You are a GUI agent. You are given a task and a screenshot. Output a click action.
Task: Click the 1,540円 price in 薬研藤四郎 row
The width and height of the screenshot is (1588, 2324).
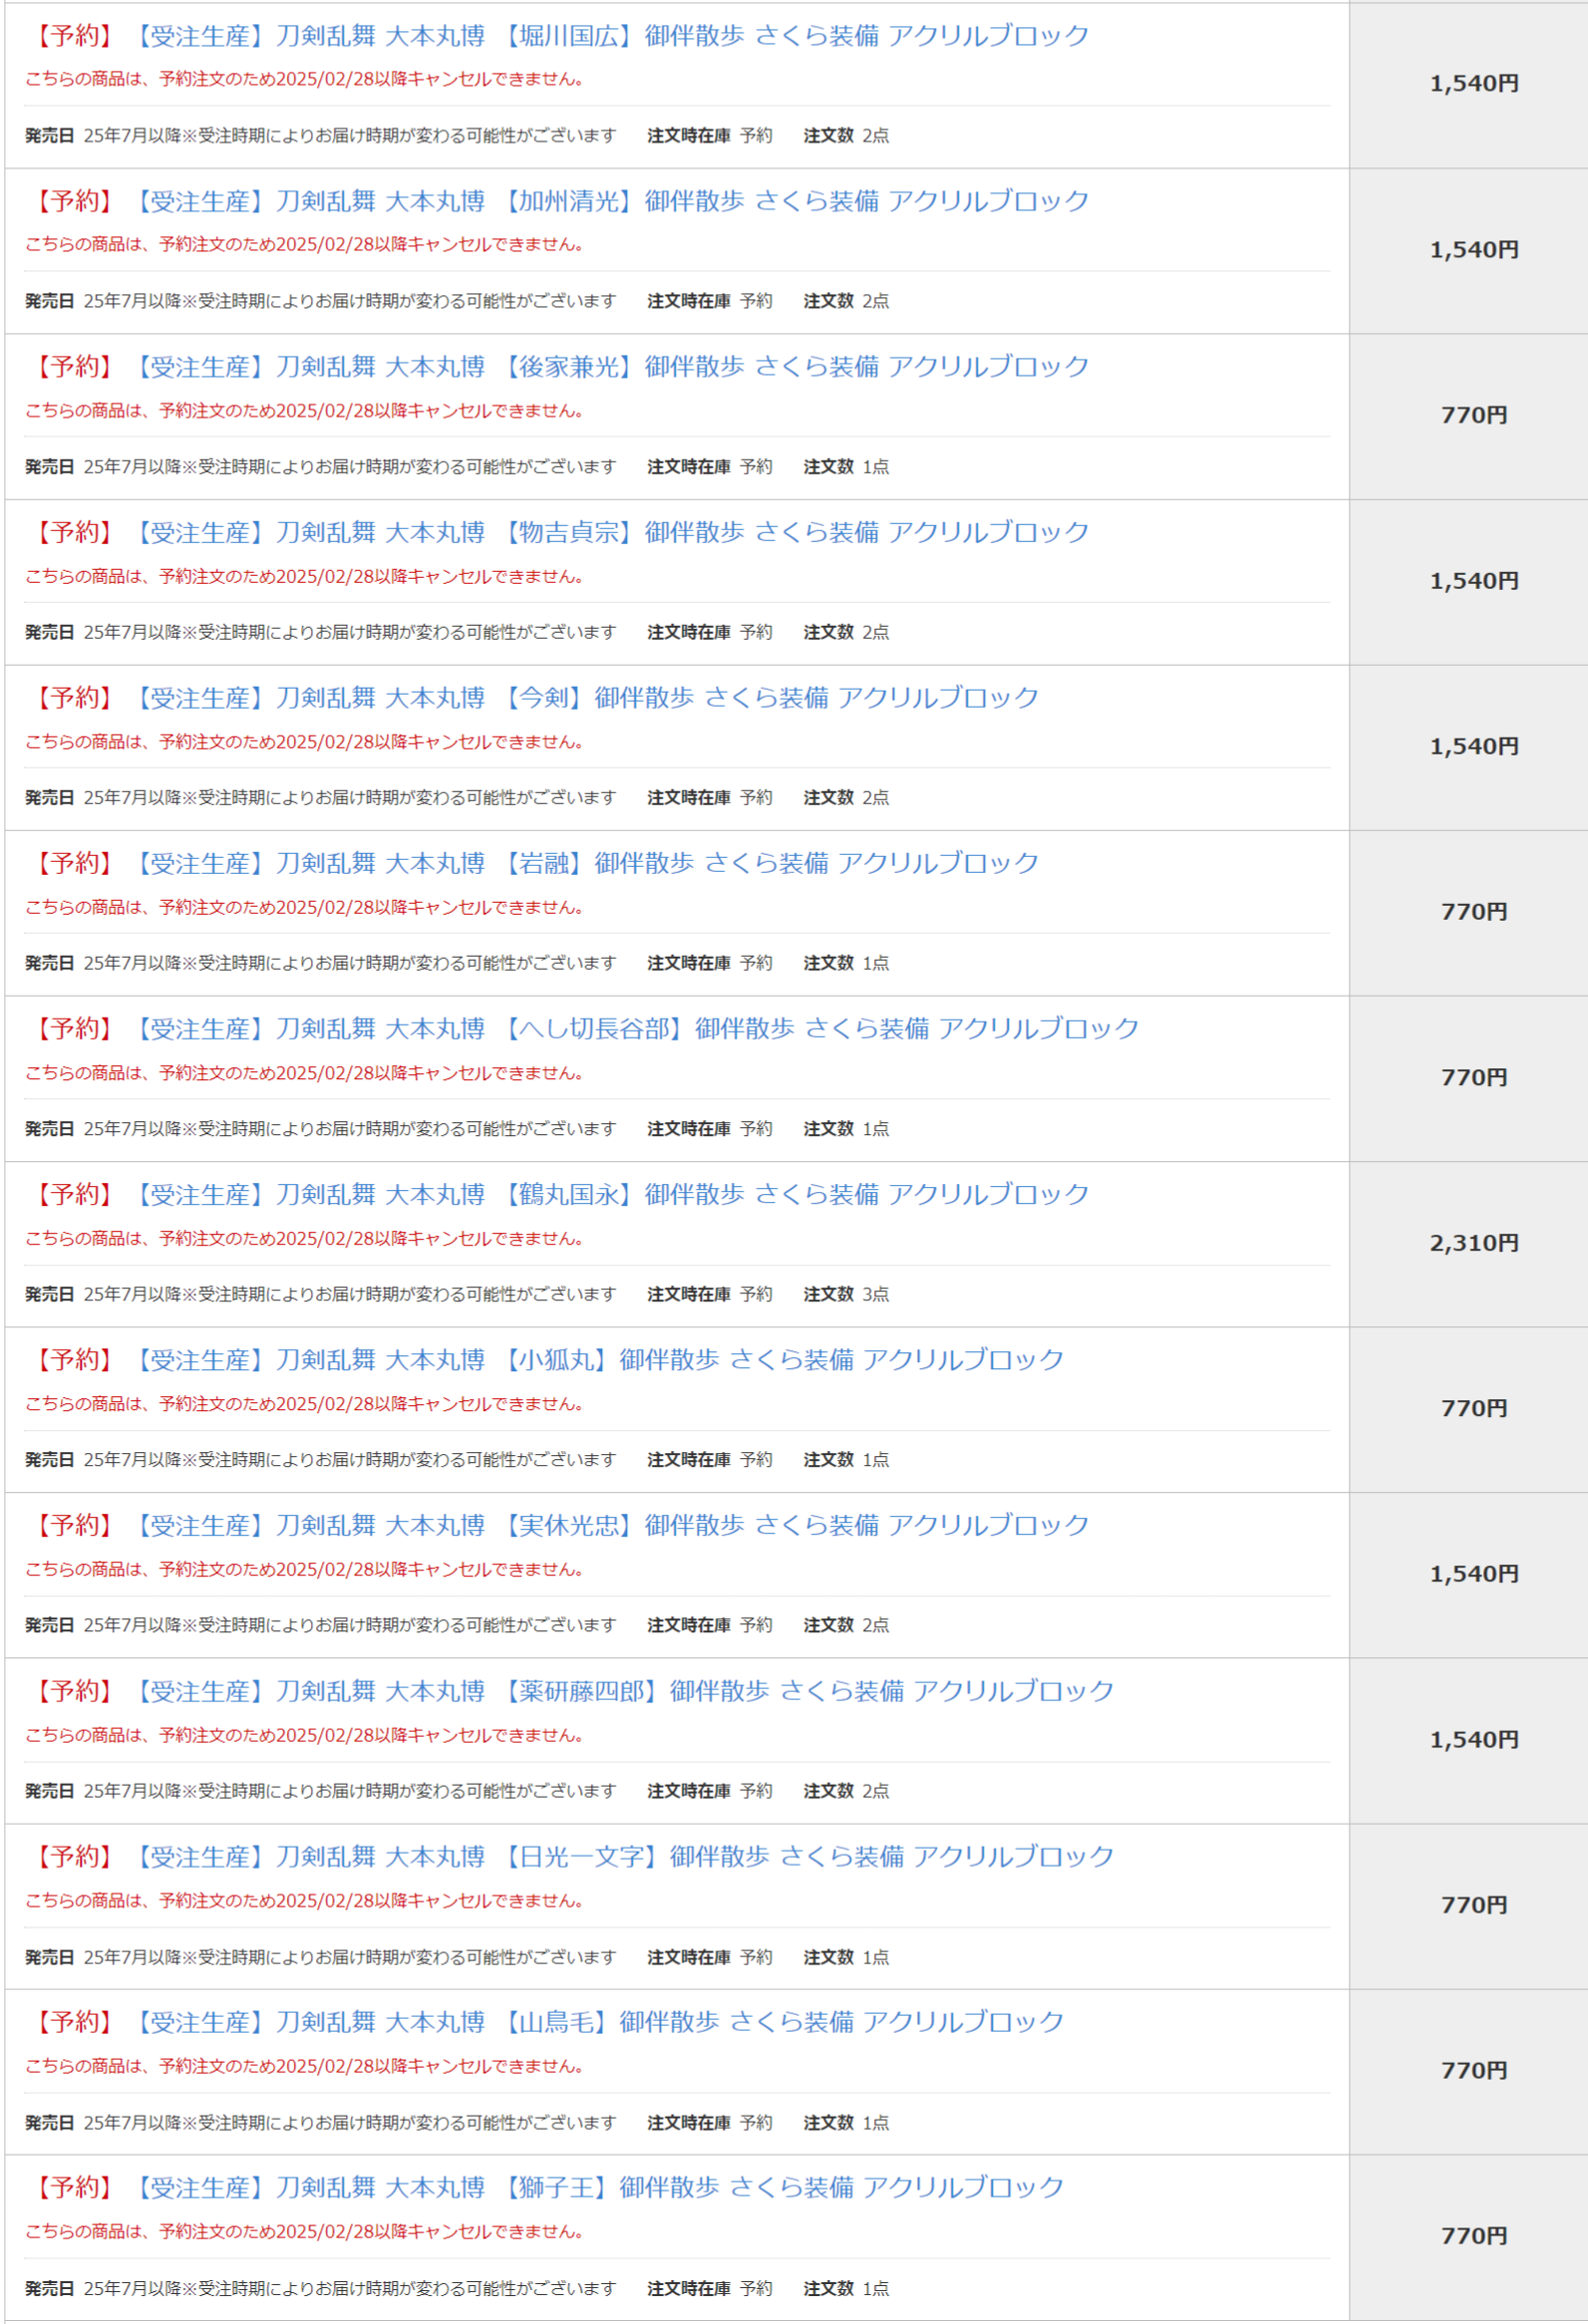pyautogui.click(x=1474, y=1740)
